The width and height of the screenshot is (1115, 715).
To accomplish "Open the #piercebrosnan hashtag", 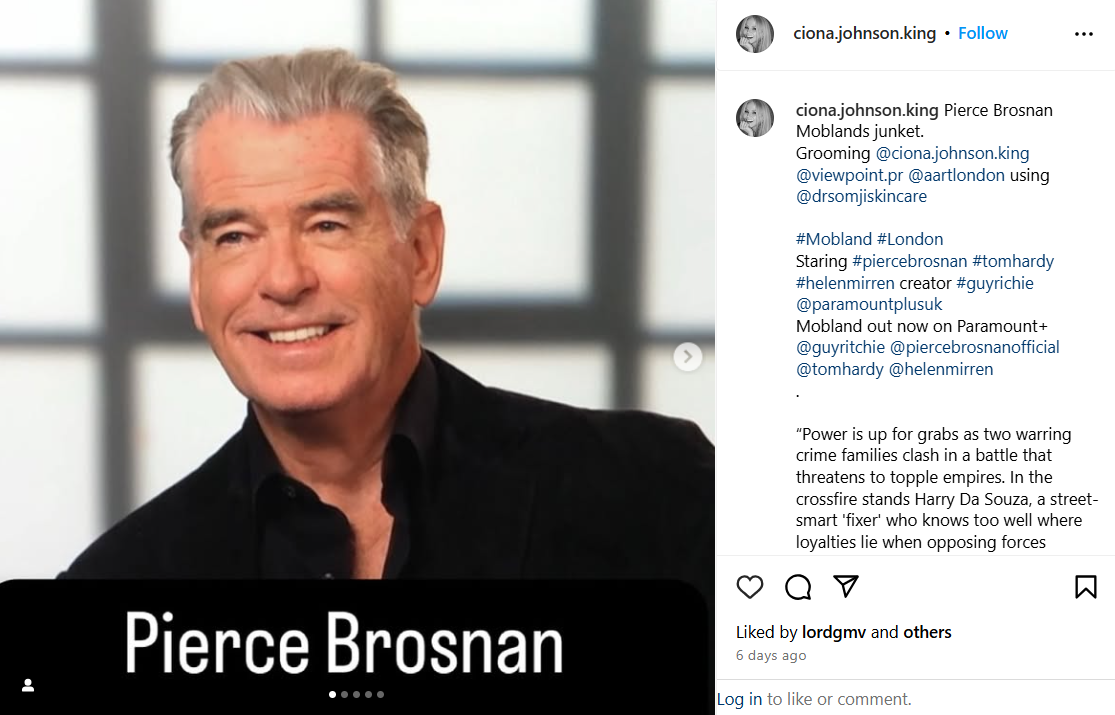I will point(909,261).
